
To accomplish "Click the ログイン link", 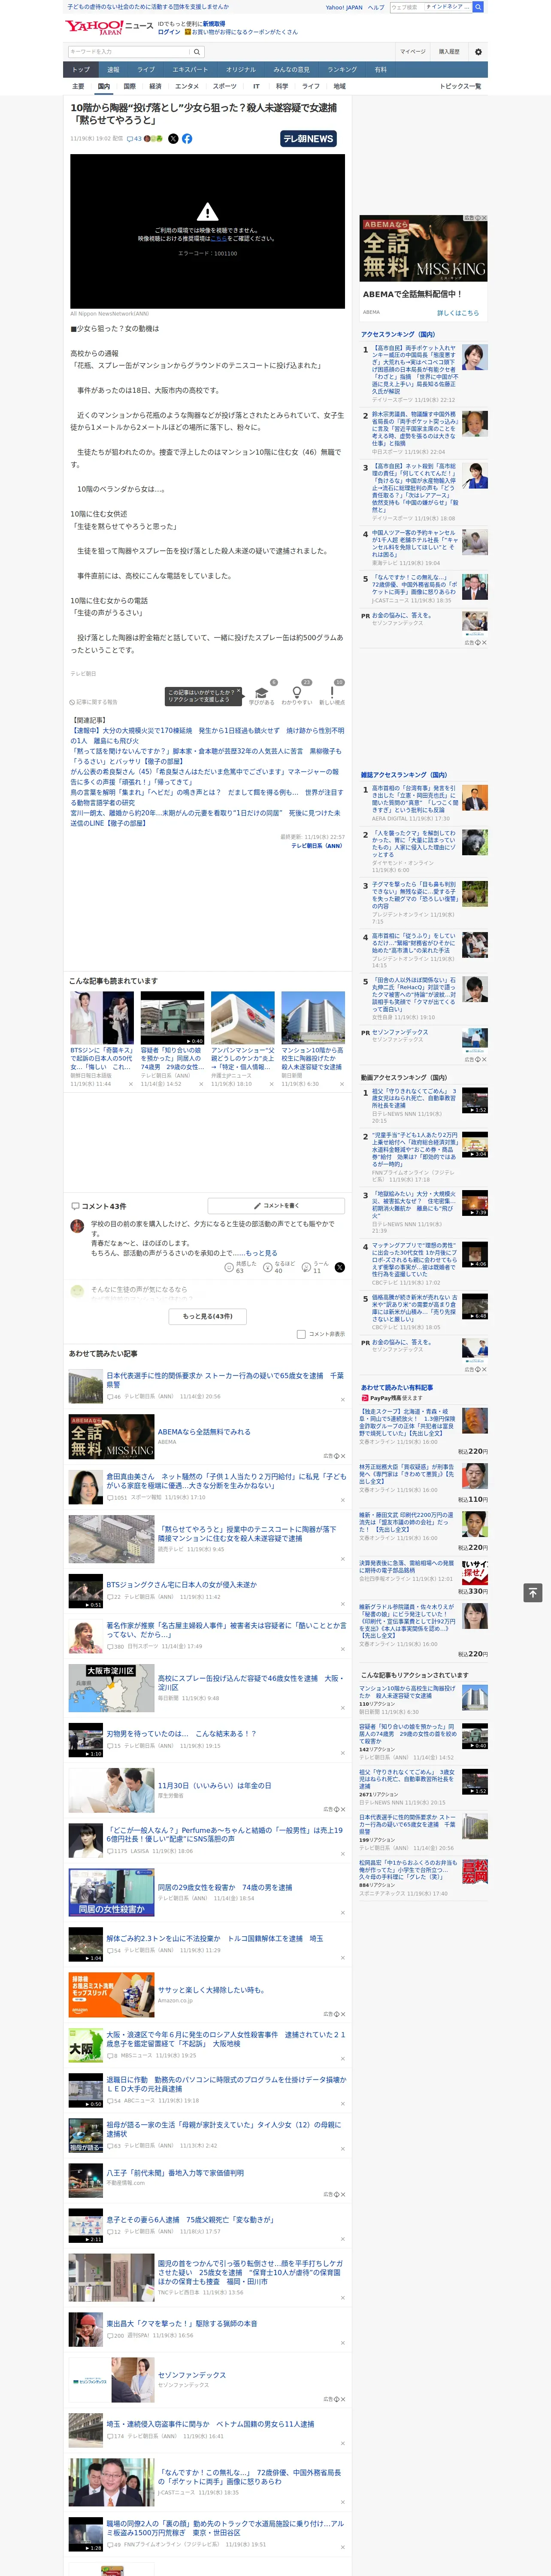I will [x=169, y=32].
